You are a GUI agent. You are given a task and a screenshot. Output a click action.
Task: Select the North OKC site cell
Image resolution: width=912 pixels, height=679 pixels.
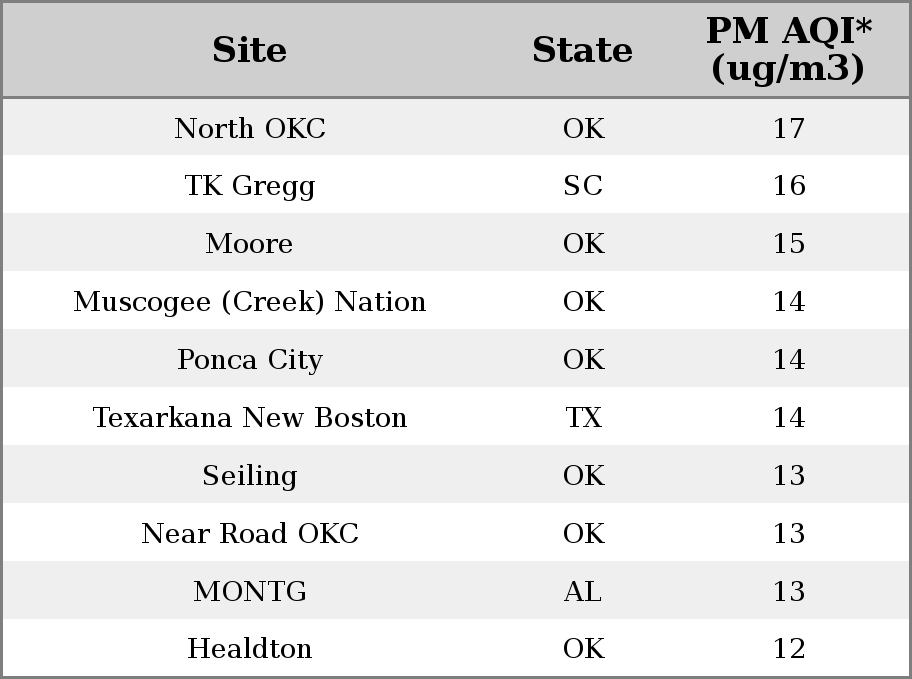click(250, 128)
